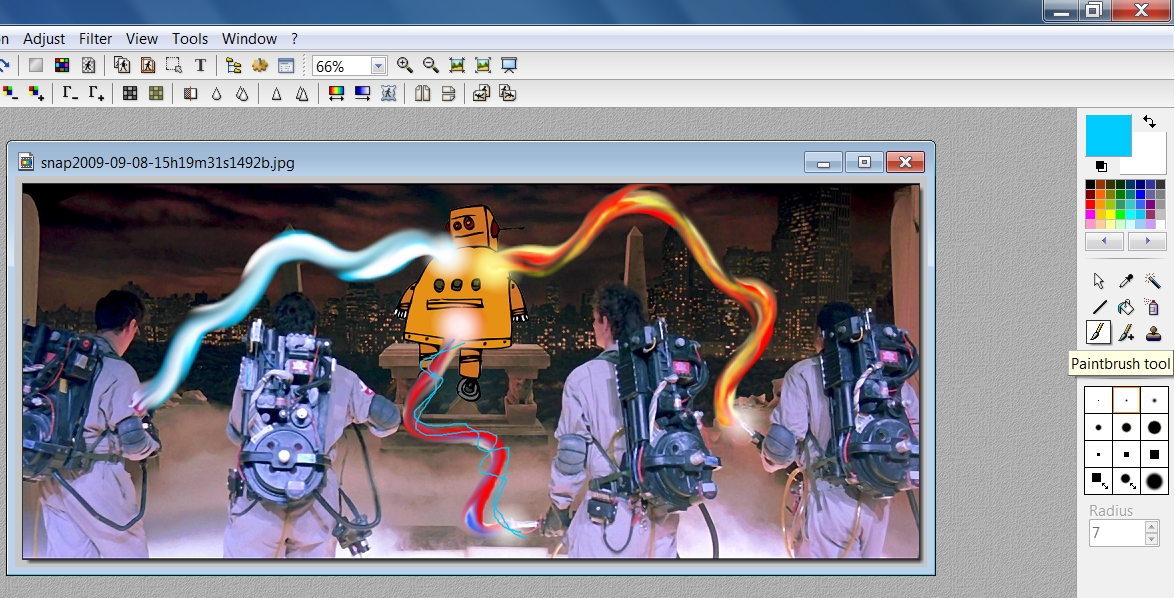Rotate the image 90° counterclockwise
The height and width of the screenshot is (598, 1175).
pyautogui.click(x=481, y=93)
